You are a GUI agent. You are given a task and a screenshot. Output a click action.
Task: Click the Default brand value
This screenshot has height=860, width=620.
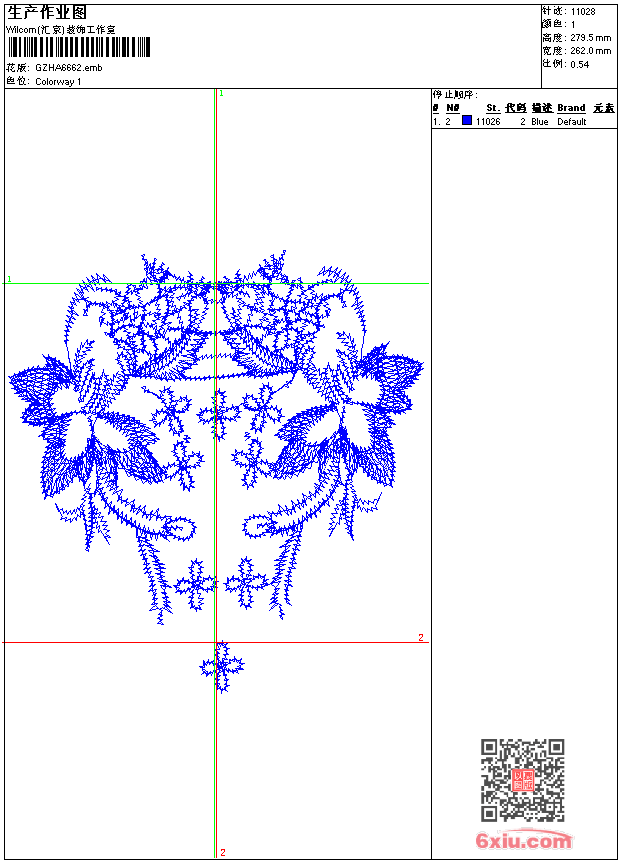click(572, 122)
